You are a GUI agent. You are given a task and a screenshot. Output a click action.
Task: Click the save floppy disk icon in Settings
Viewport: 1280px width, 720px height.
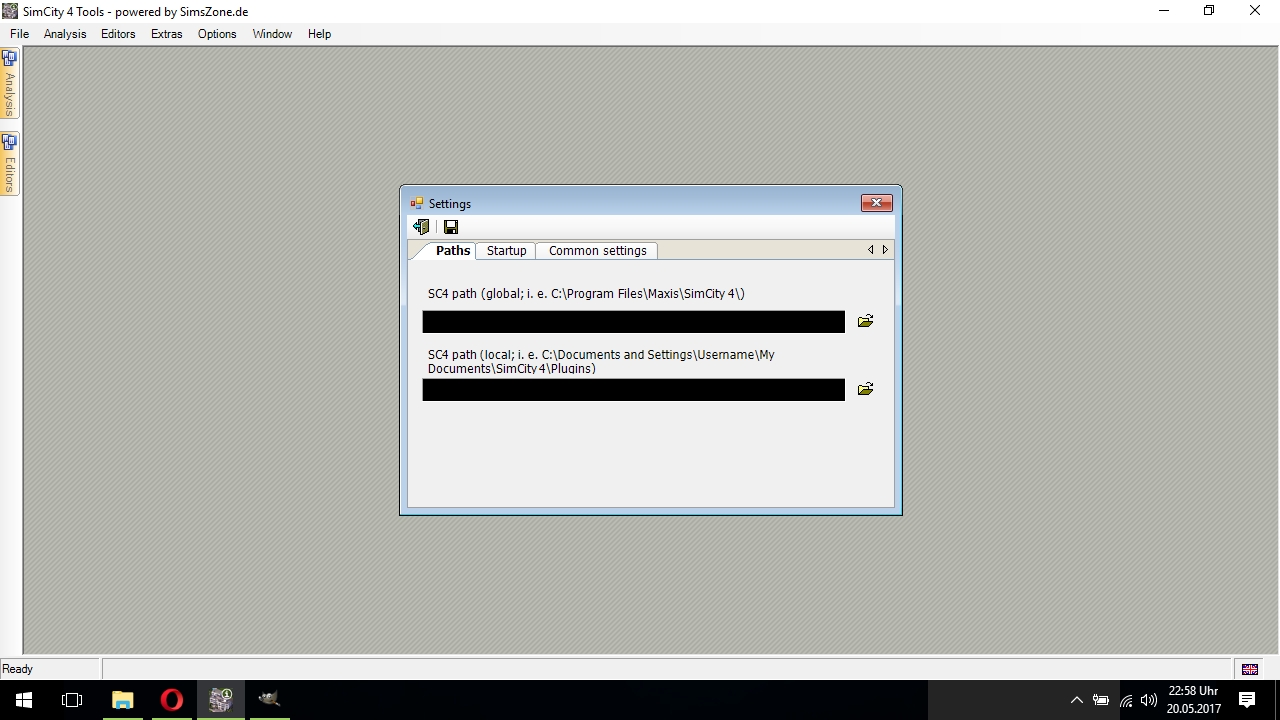[x=451, y=227]
